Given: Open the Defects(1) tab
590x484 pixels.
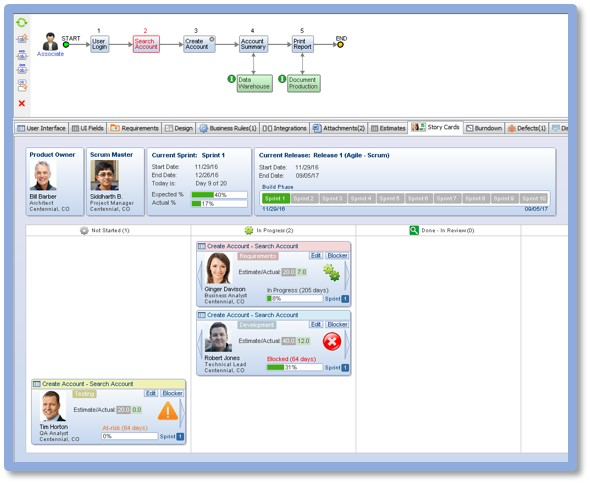Looking at the screenshot, I should (x=527, y=128).
